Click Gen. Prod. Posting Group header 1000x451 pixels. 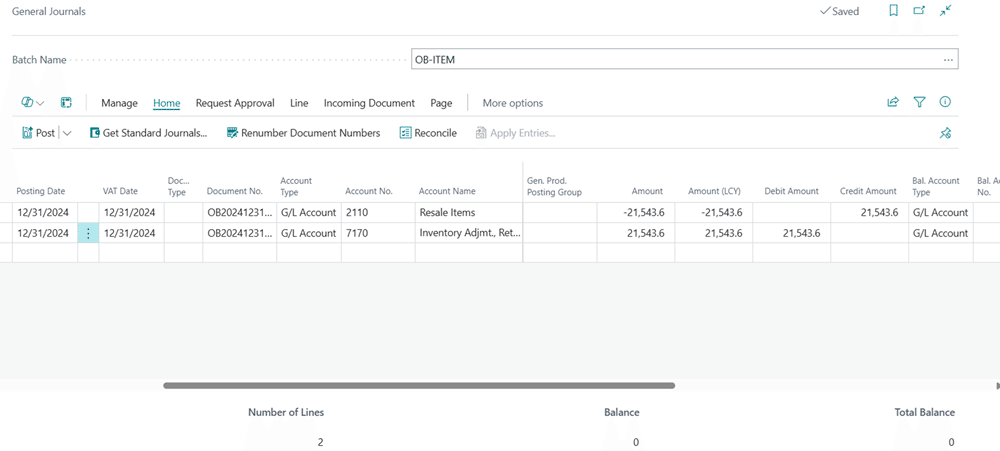554,186
